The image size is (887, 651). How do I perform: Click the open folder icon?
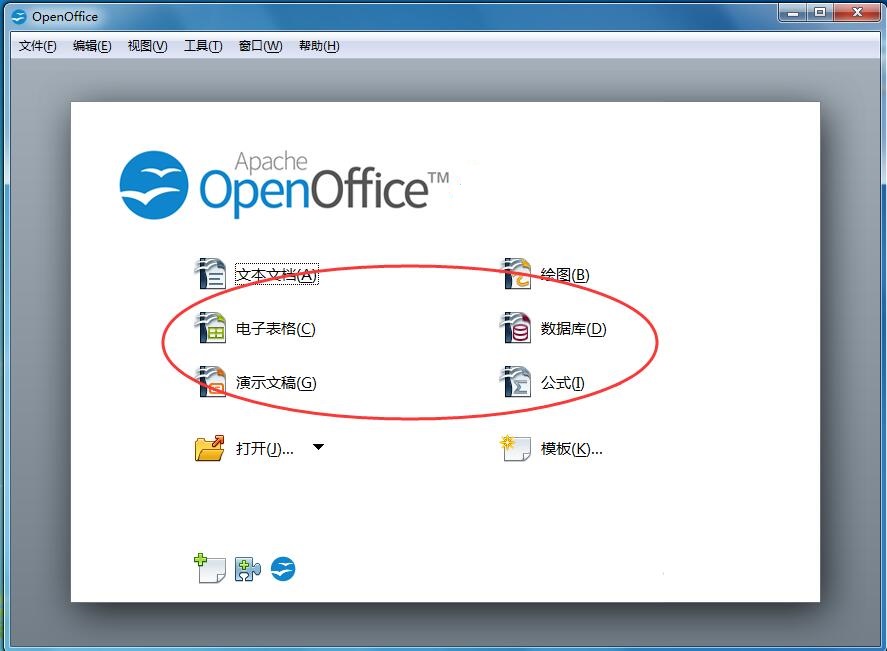(x=210, y=448)
